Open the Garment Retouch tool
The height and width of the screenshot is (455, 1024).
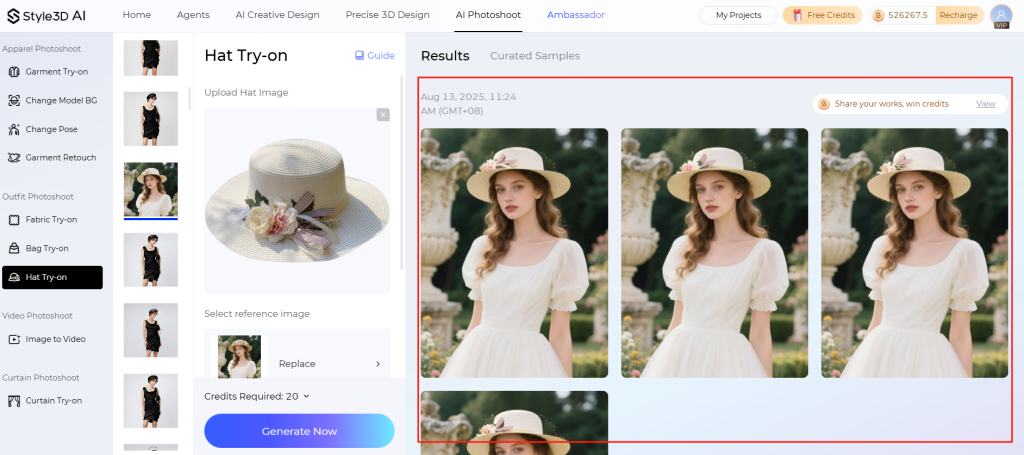click(52, 157)
